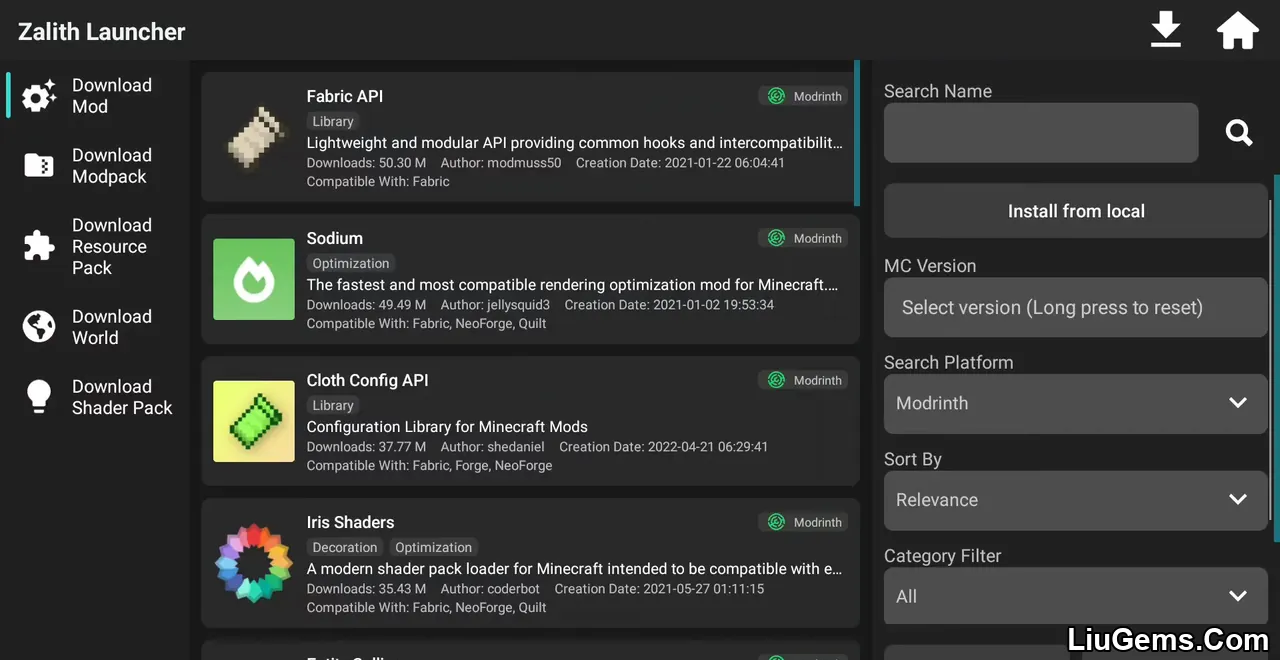This screenshot has height=660, width=1280.
Task: Click Compatible With: Fabric, Forge, NeoForge text
Action: (x=430, y=465)
